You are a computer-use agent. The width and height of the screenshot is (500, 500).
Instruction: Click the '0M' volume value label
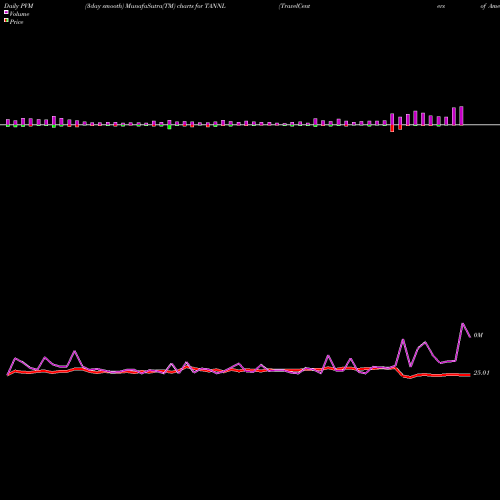click(478, 335)
